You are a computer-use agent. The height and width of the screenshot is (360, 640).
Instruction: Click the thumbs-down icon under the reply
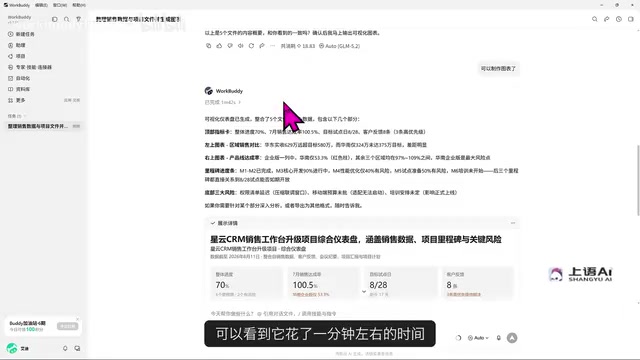coord(230,46)
